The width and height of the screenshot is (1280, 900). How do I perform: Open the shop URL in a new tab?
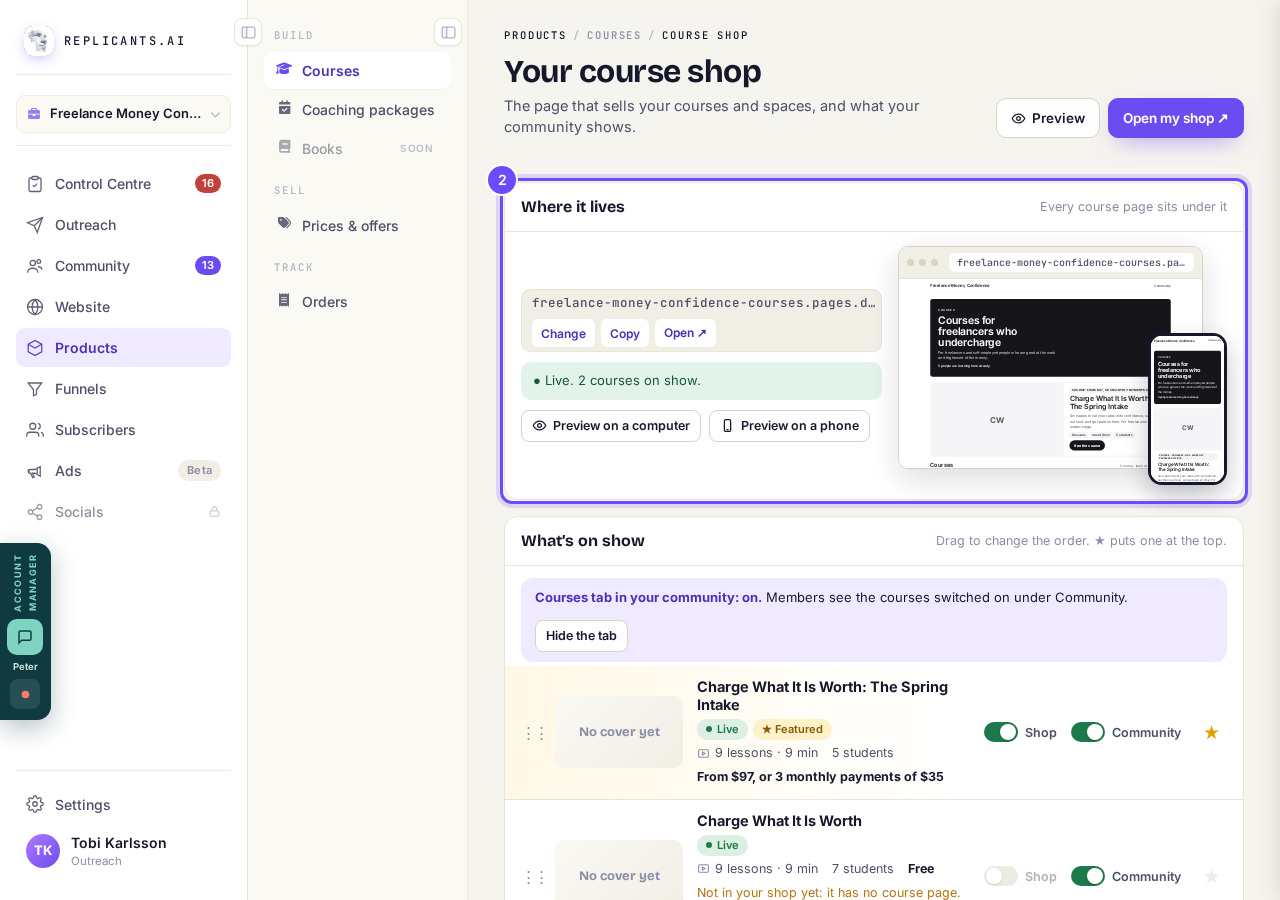click(685, 333)
